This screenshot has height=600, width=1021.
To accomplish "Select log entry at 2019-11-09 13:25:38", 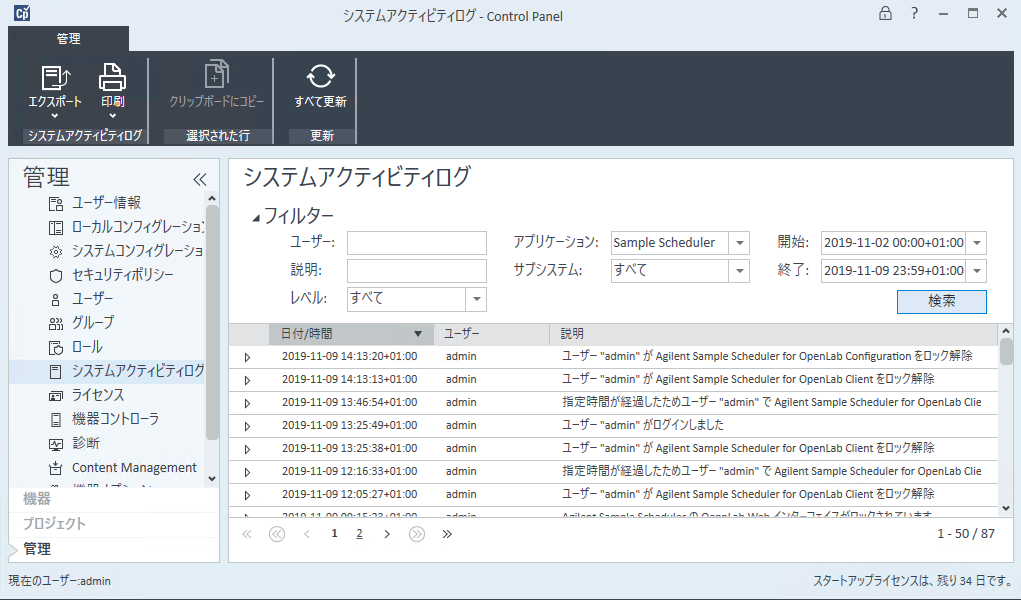I will [x=613, y=448].
